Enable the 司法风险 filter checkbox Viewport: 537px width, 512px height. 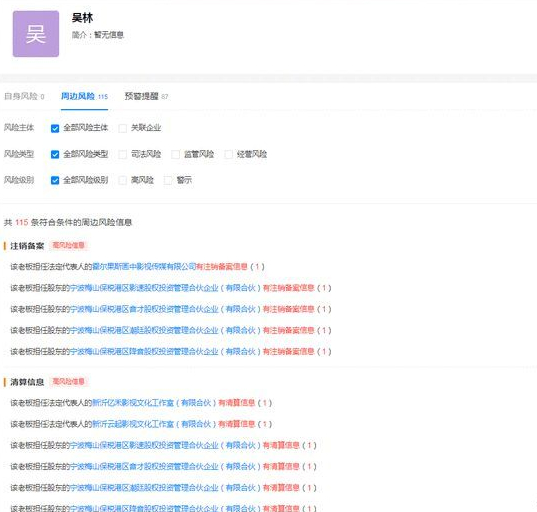tap(122, 154)
